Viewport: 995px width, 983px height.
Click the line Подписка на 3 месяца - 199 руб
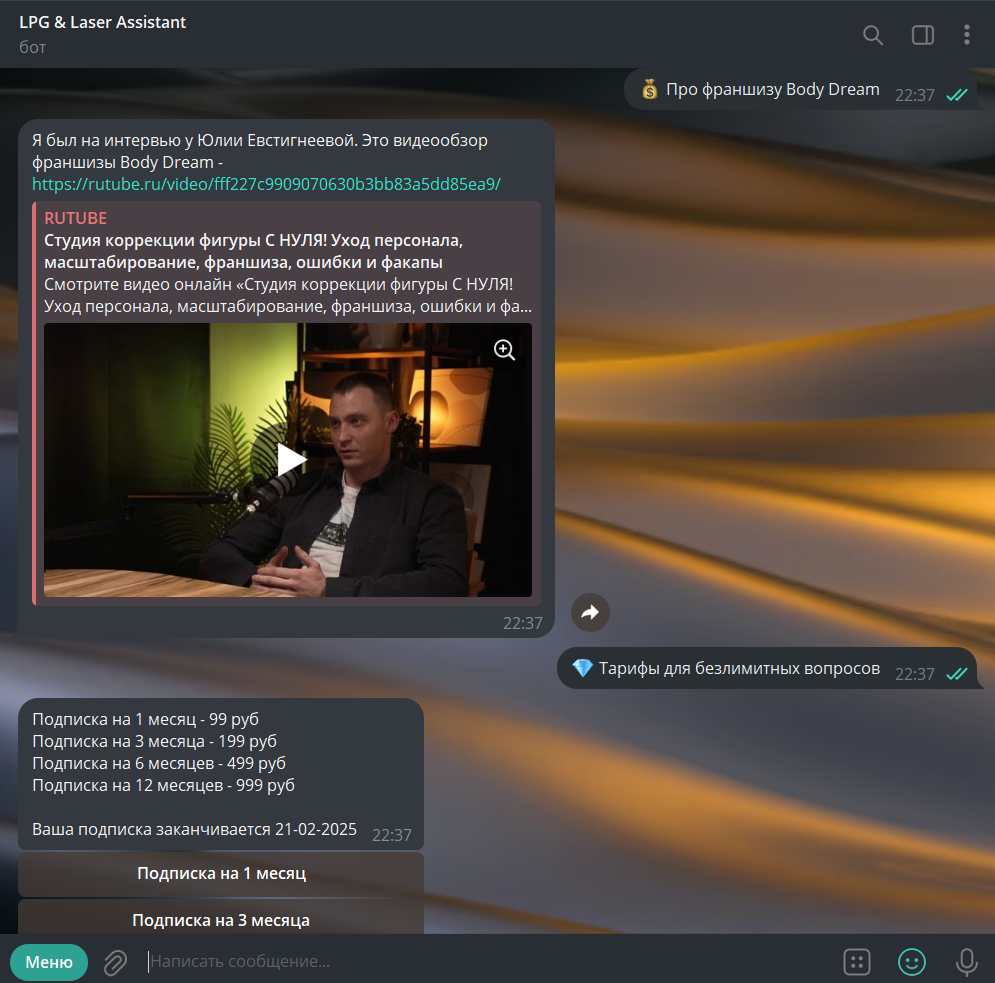click(155, 741)
